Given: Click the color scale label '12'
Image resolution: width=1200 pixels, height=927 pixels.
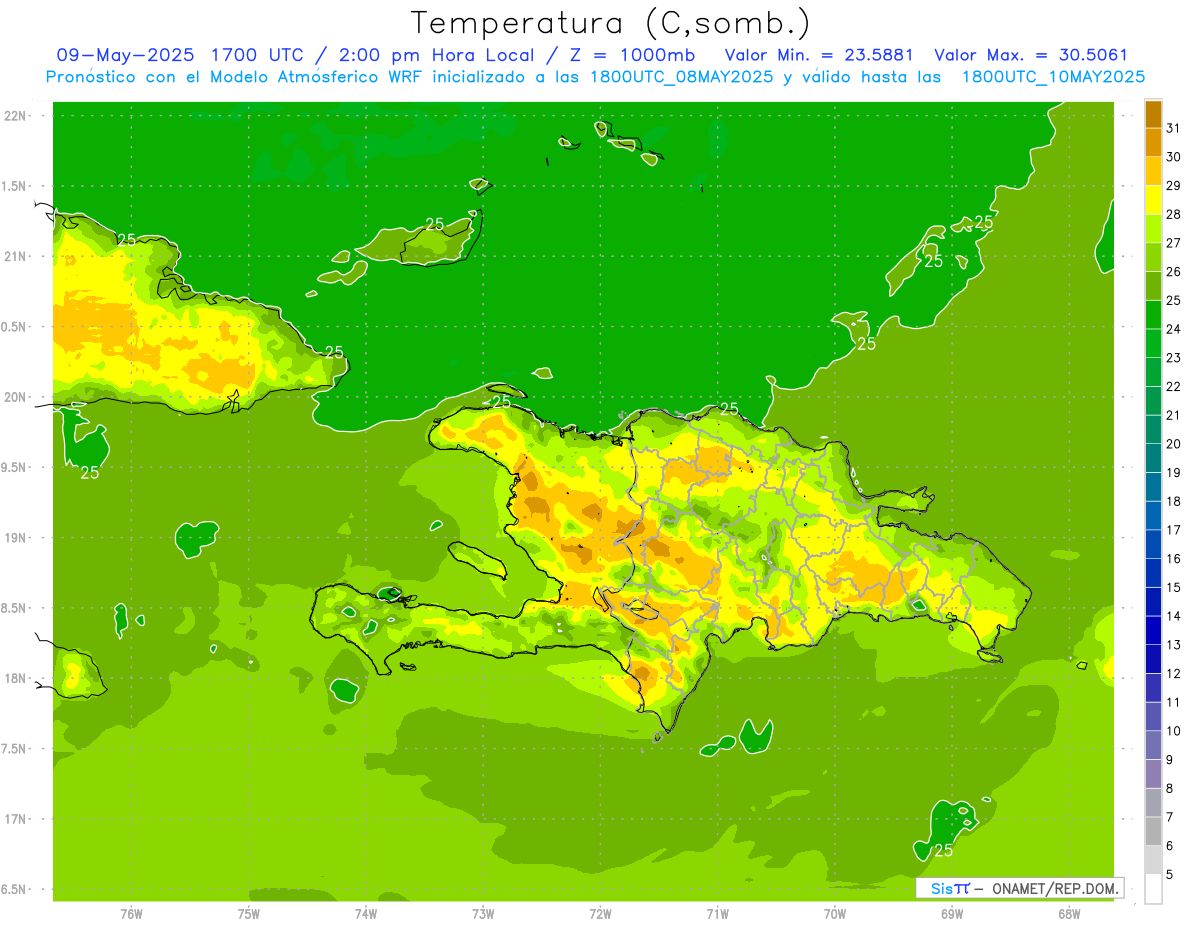Looking at the screenshot, I should pos(1173,674).
